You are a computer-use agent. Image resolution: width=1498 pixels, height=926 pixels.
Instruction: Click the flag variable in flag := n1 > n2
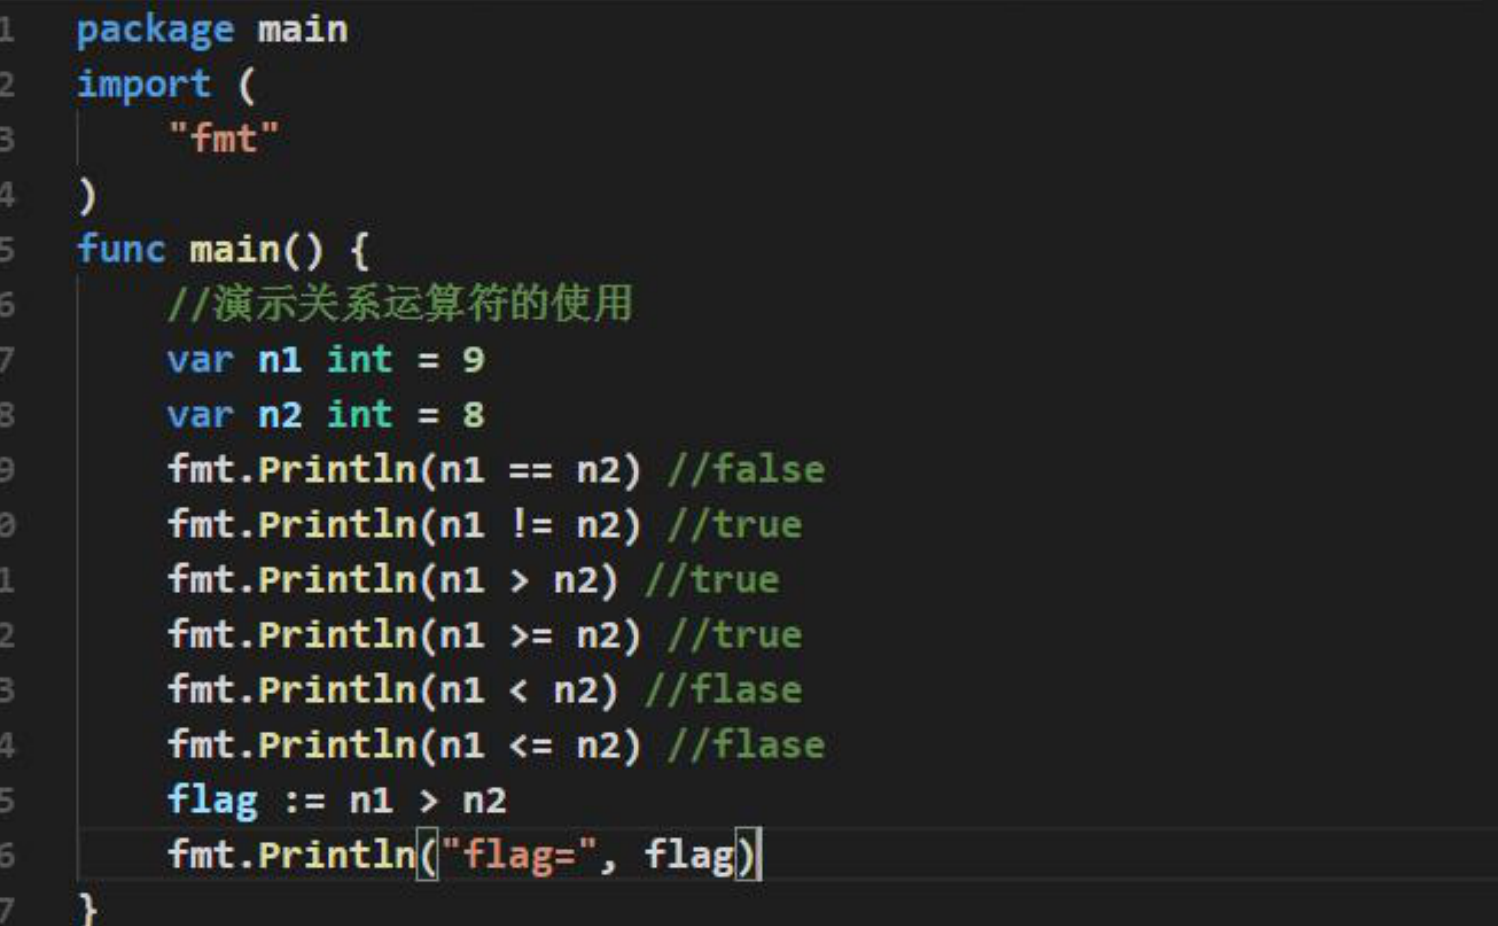coord(212,802)
